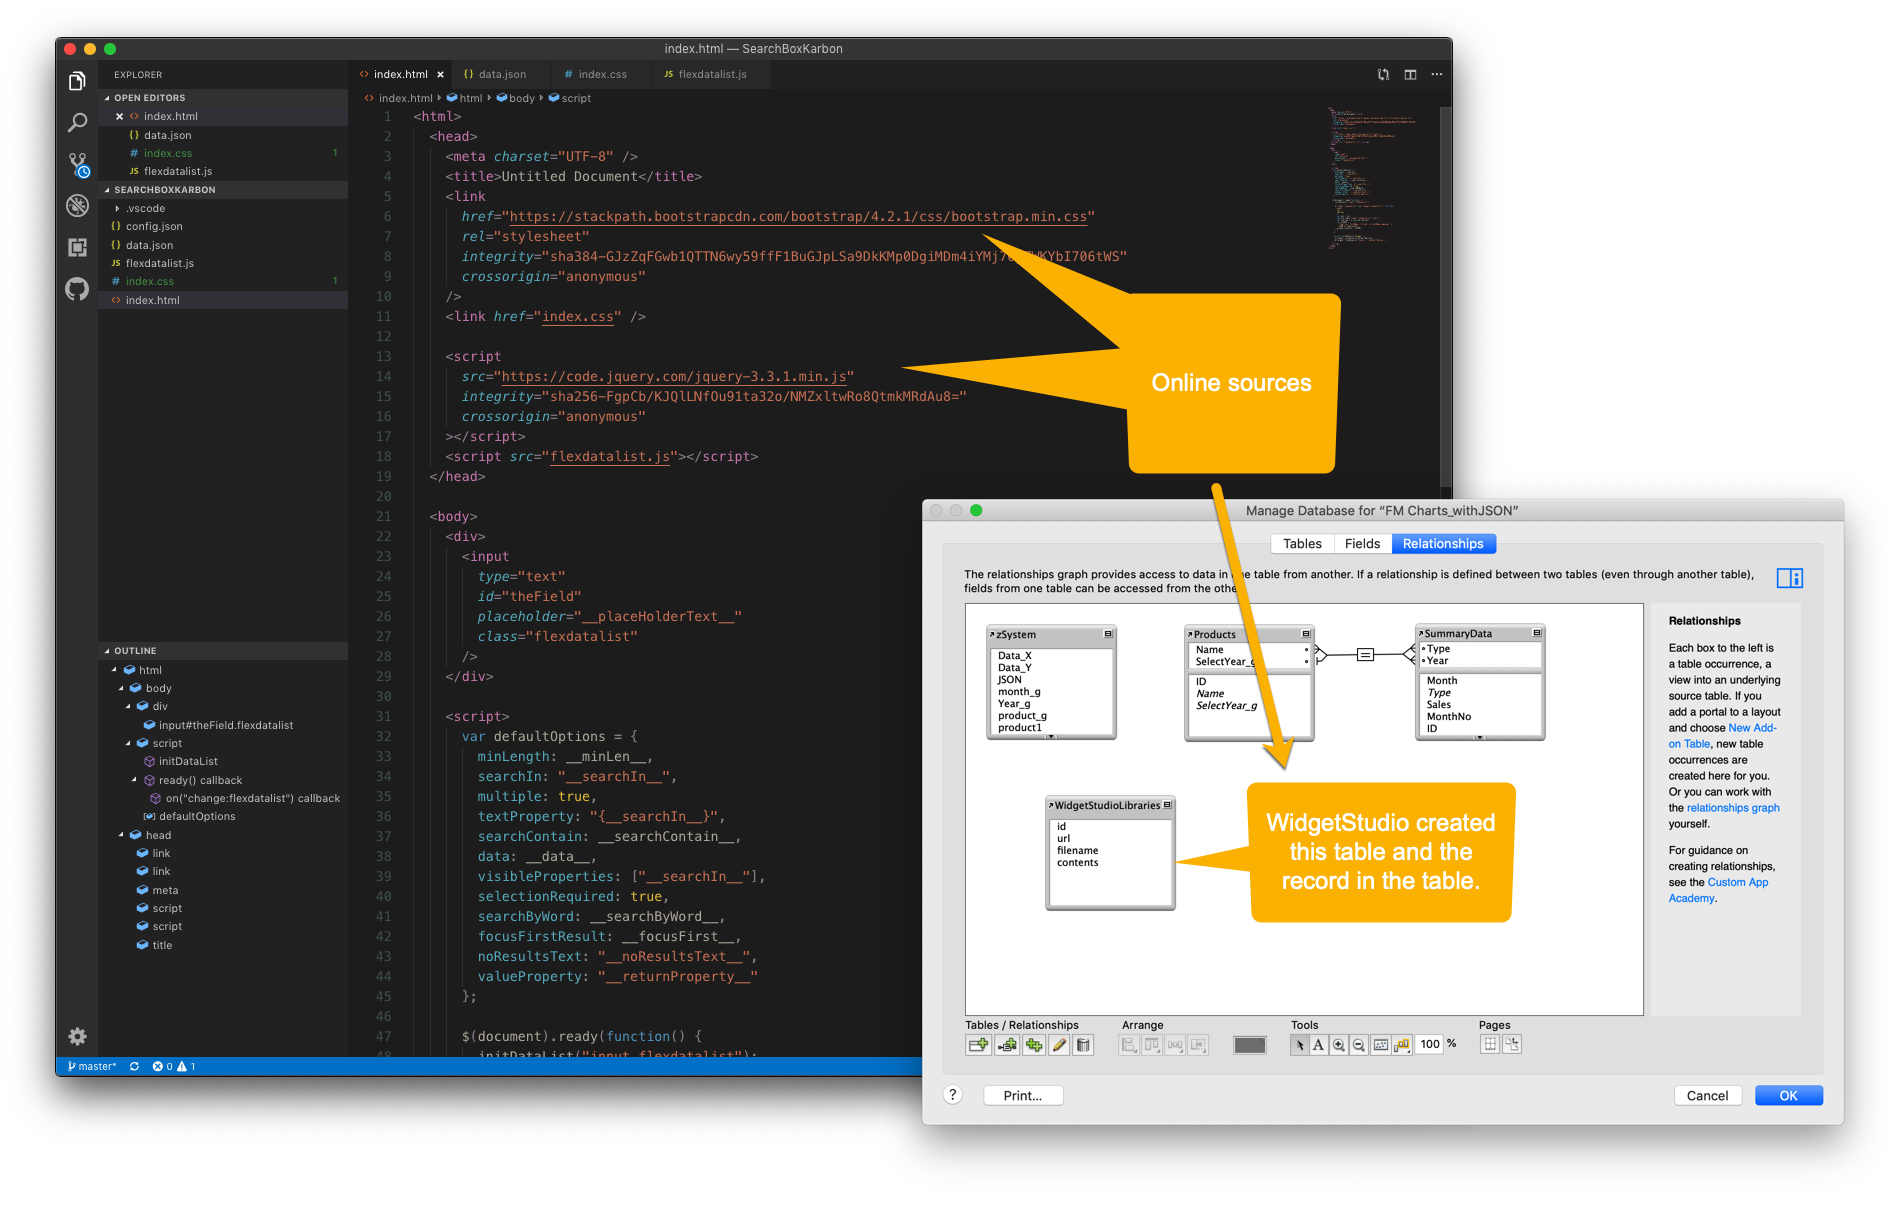Image resolution: width=1904 pixels, height=1213 pixels.
Task: Click the blue OK button
Action: (1788, 1096)
